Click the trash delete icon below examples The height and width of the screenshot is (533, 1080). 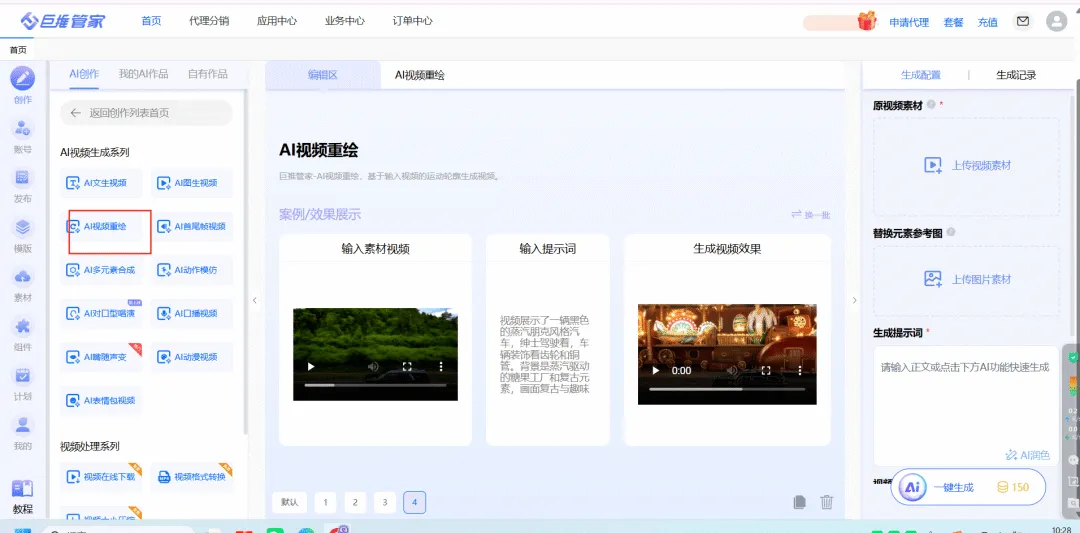(827, 502)
